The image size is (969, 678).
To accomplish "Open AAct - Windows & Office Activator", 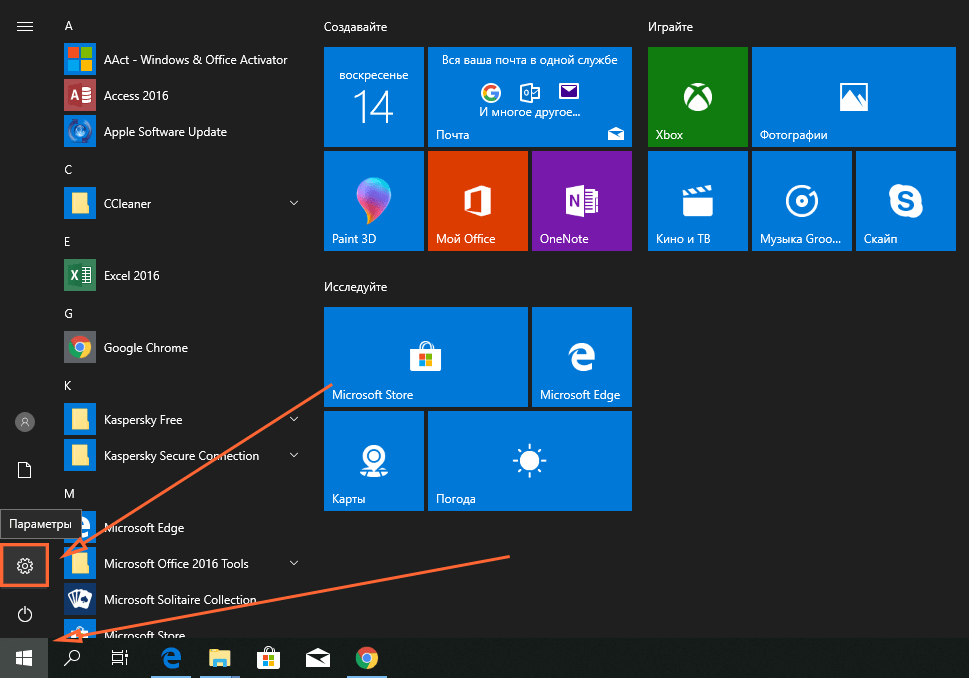I will (x=184, y=59).
